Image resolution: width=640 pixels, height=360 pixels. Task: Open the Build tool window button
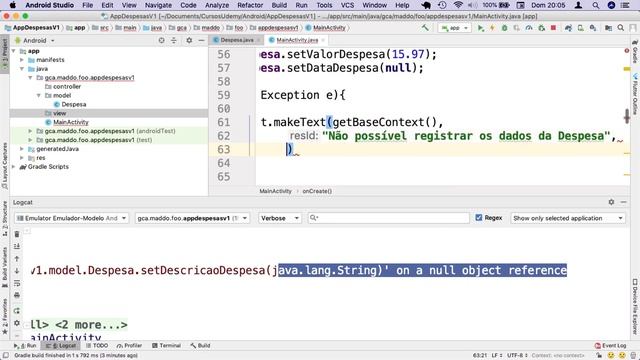pos(200,345)
